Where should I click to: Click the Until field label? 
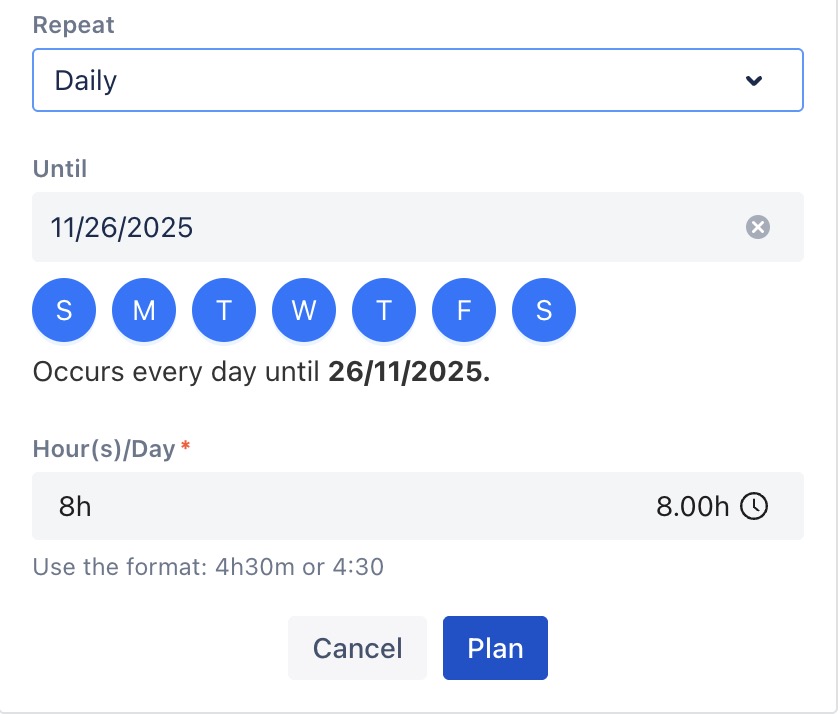point(60,169)
